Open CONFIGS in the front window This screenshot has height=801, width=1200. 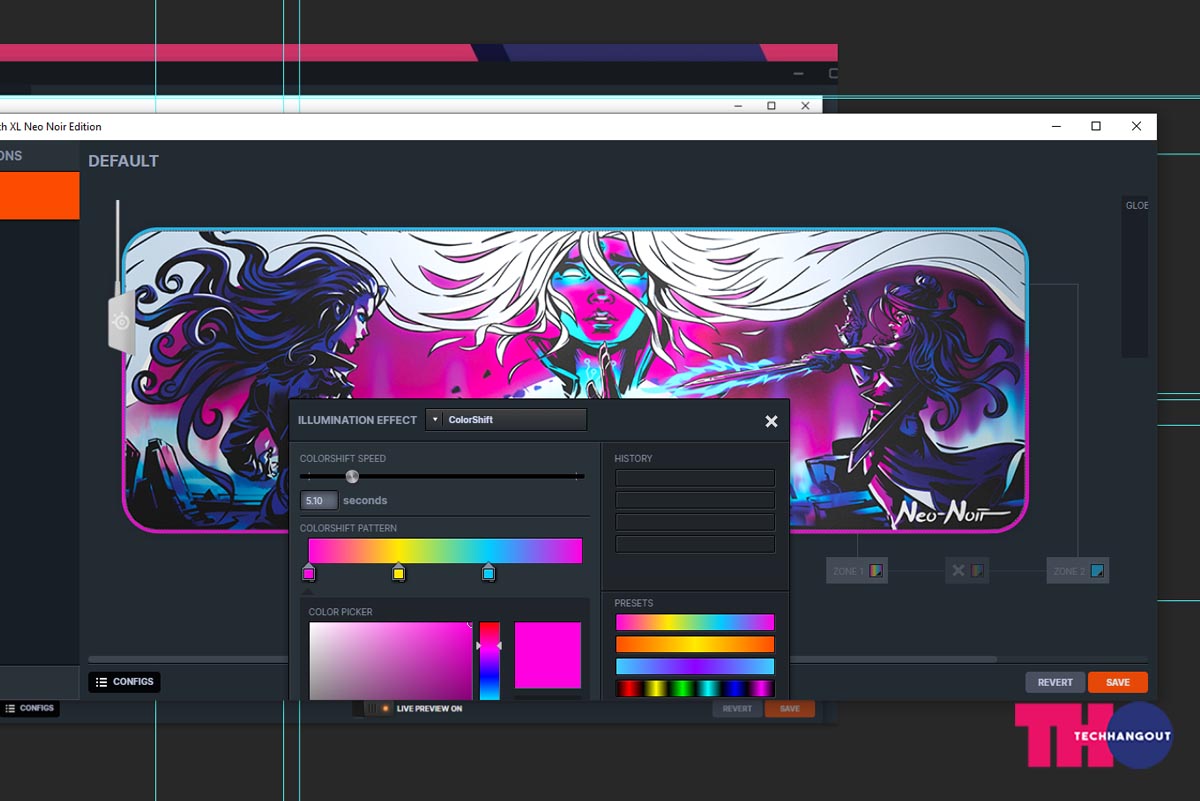pyautogui.click(x=125, y=682)
